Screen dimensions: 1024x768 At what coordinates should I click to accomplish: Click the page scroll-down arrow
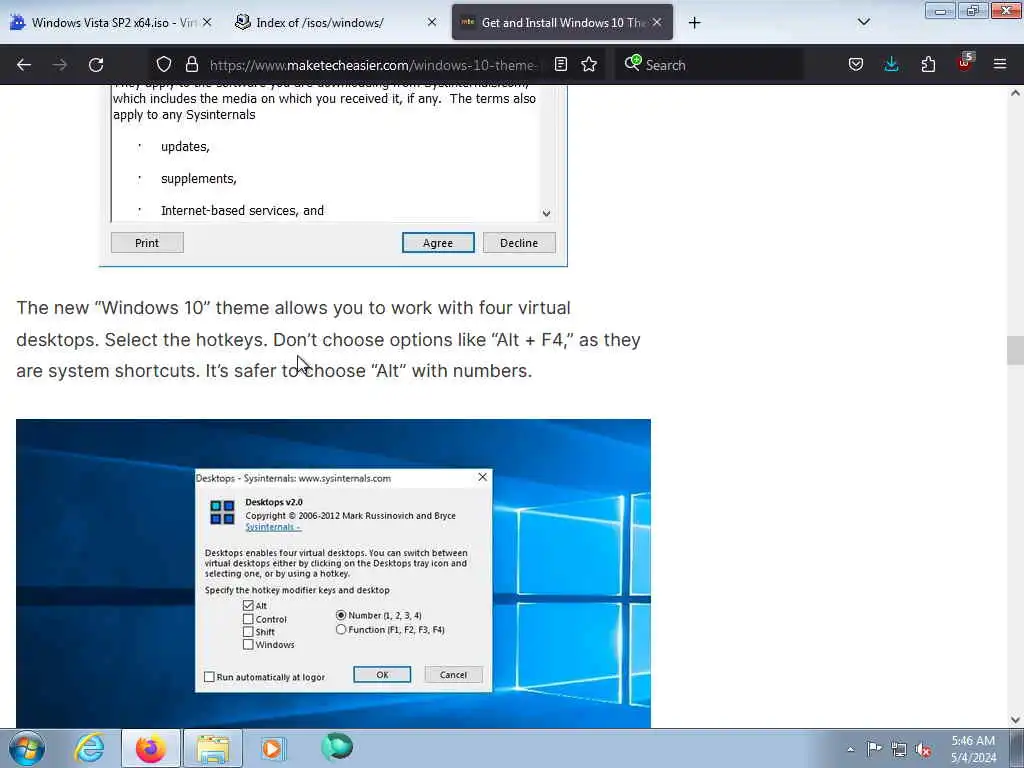1016,720
